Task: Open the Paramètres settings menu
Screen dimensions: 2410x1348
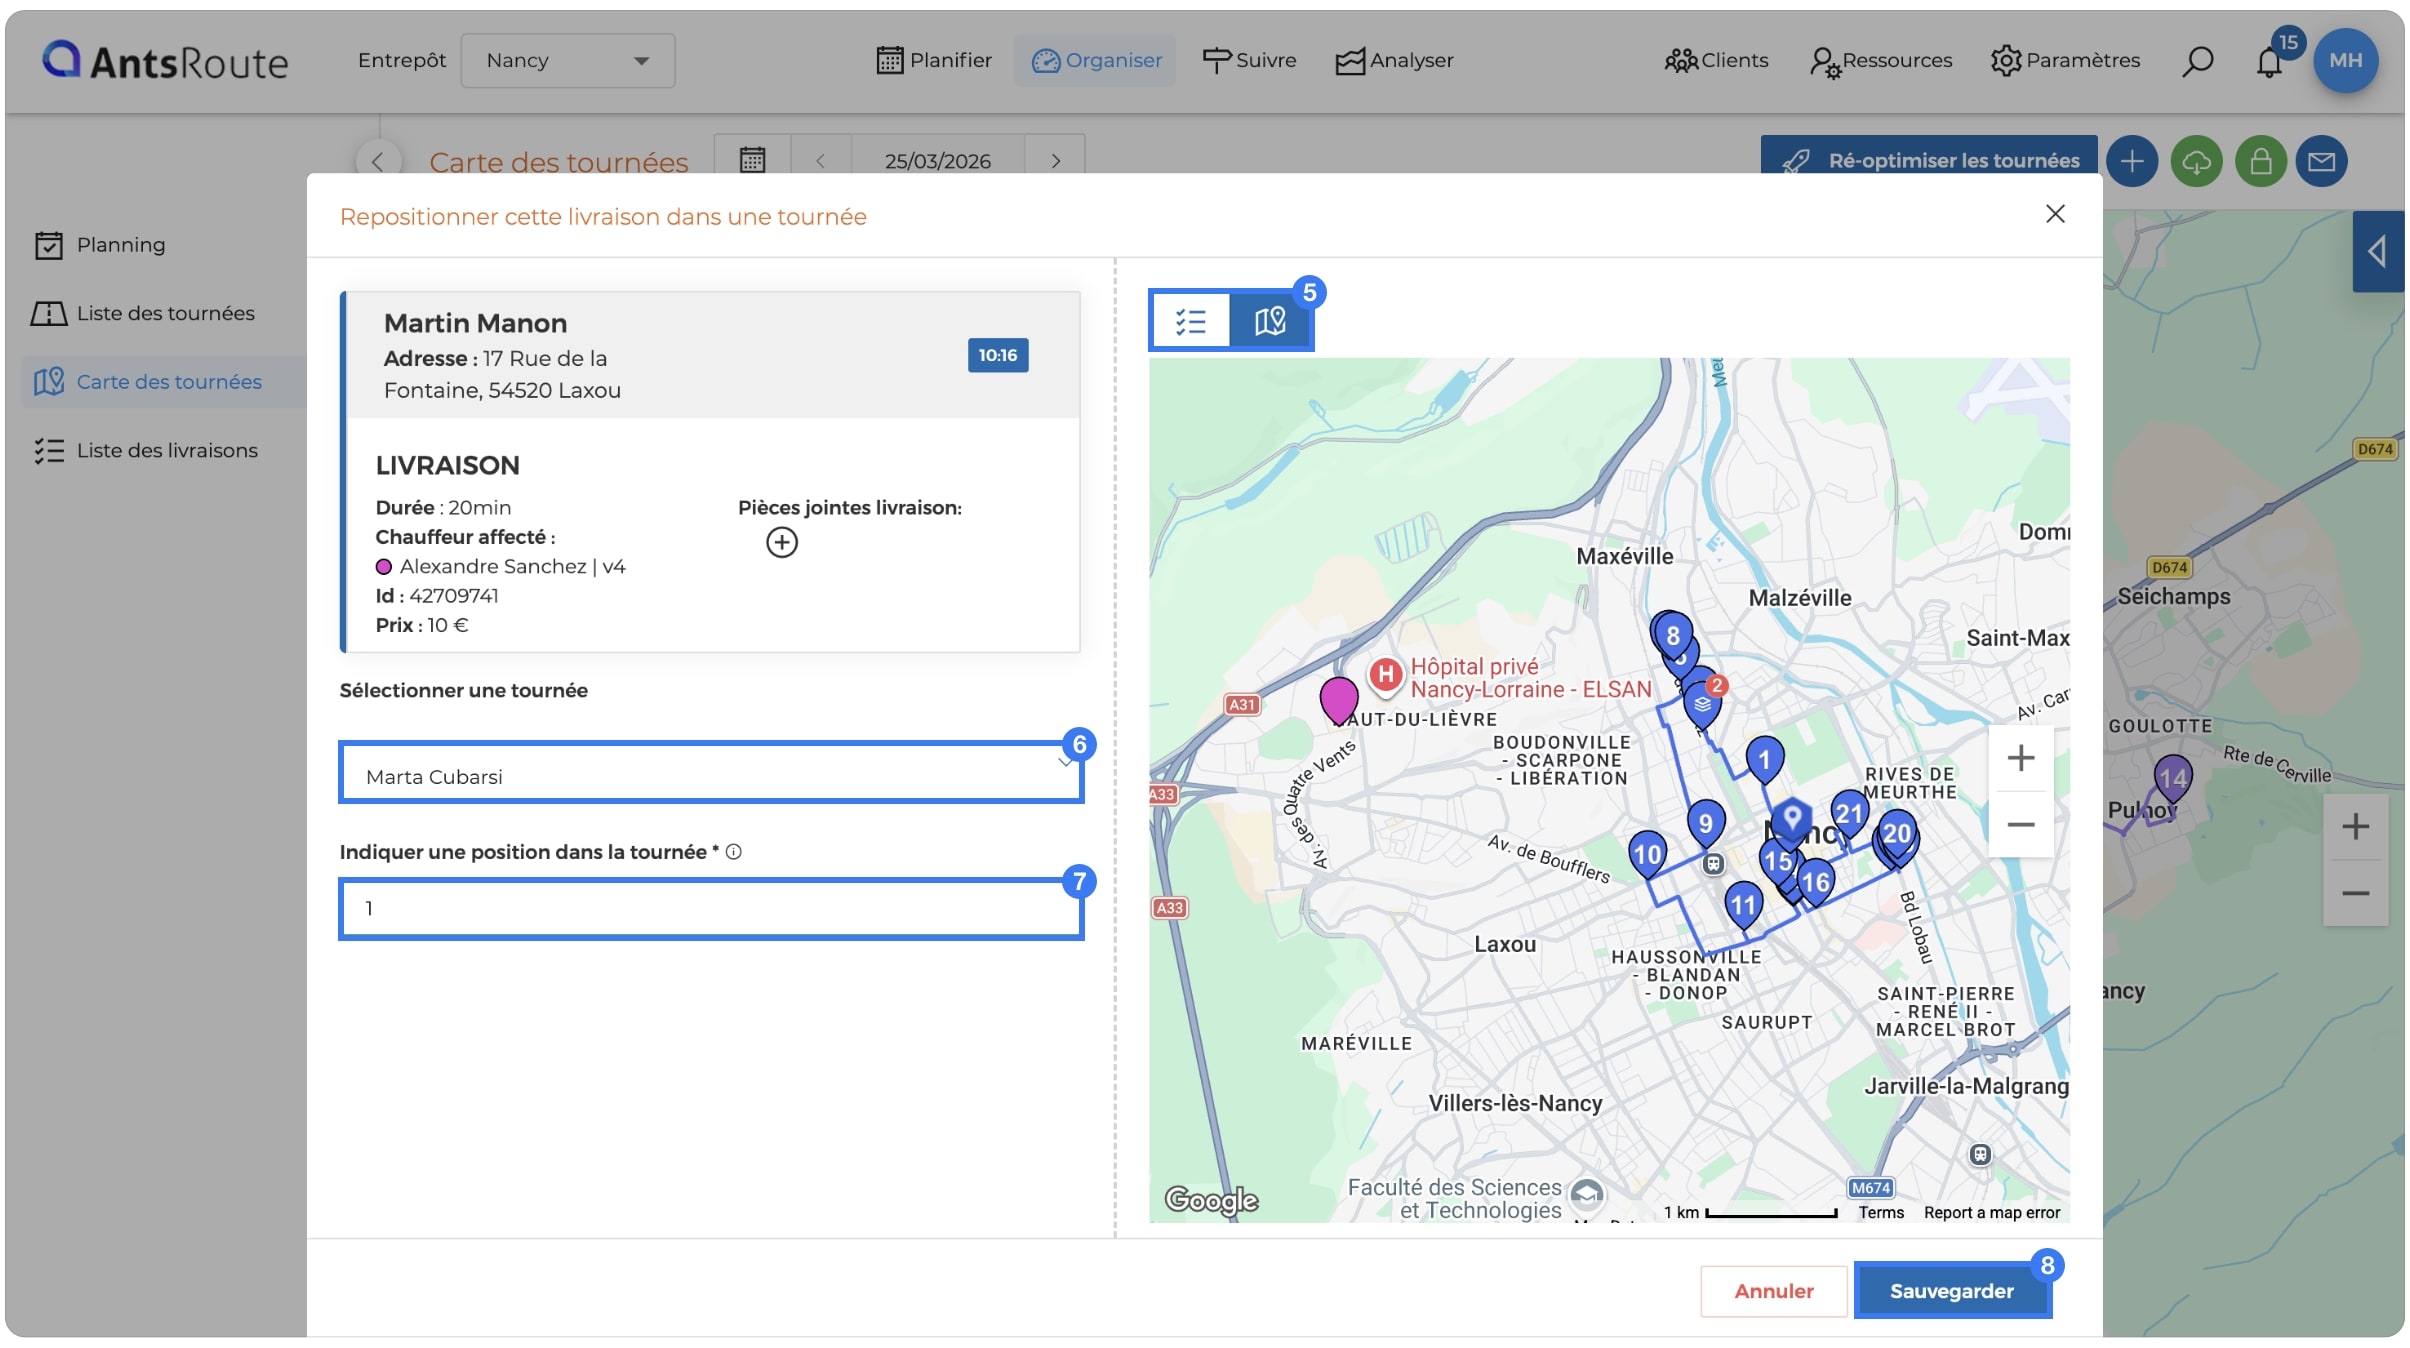Action: (x=2065, y=60)
